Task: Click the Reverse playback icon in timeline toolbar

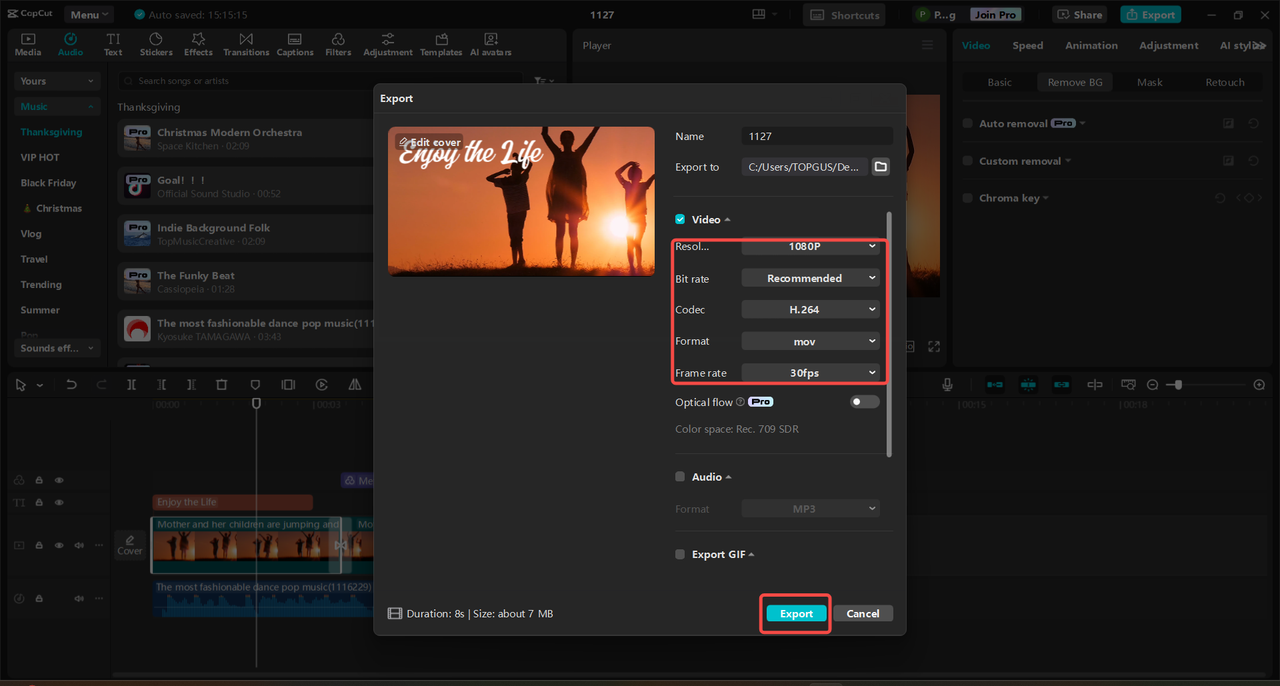Action: 321,385
